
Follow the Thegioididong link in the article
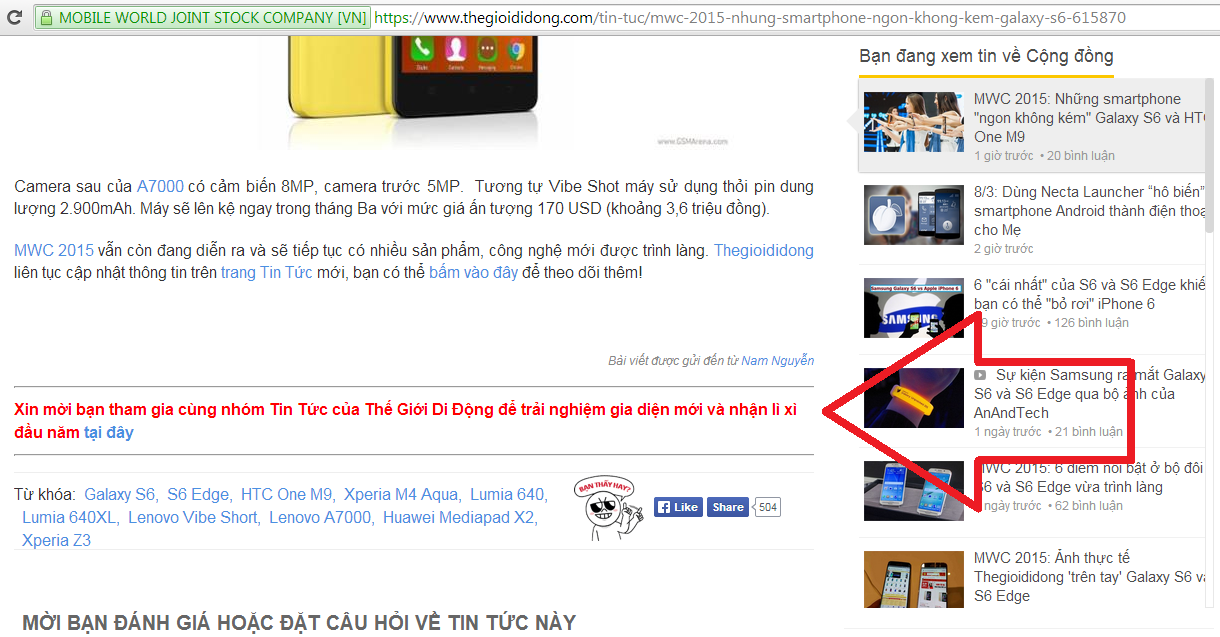click(763, 250)
